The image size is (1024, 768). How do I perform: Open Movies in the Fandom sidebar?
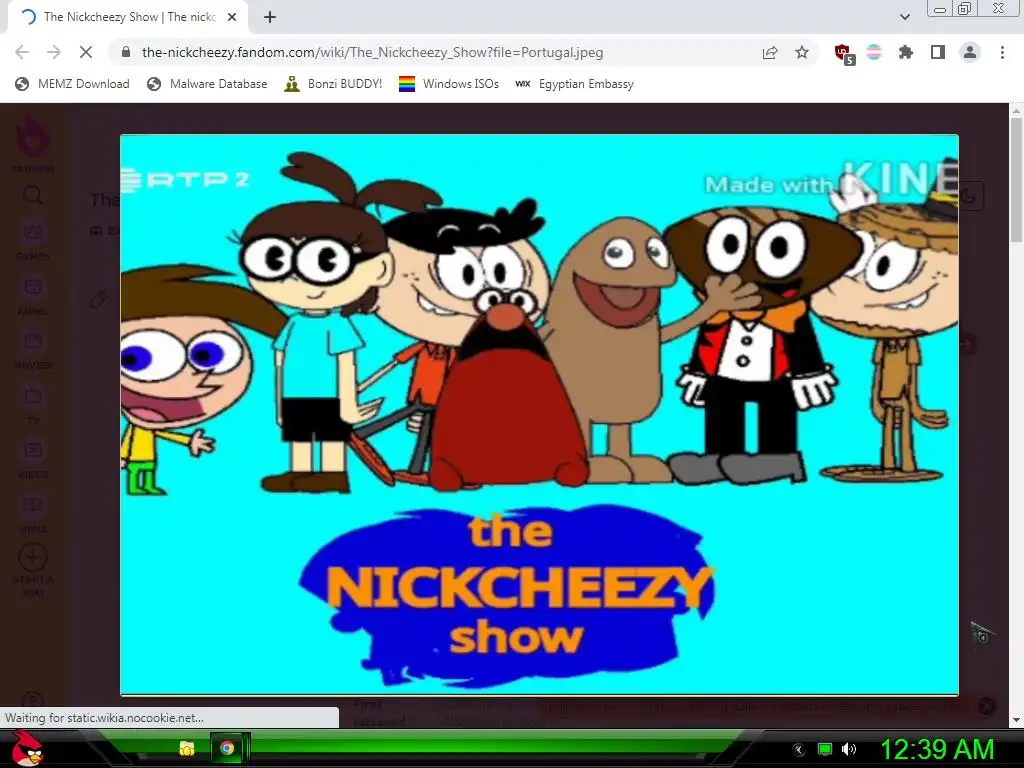click(x=33, y=349)
